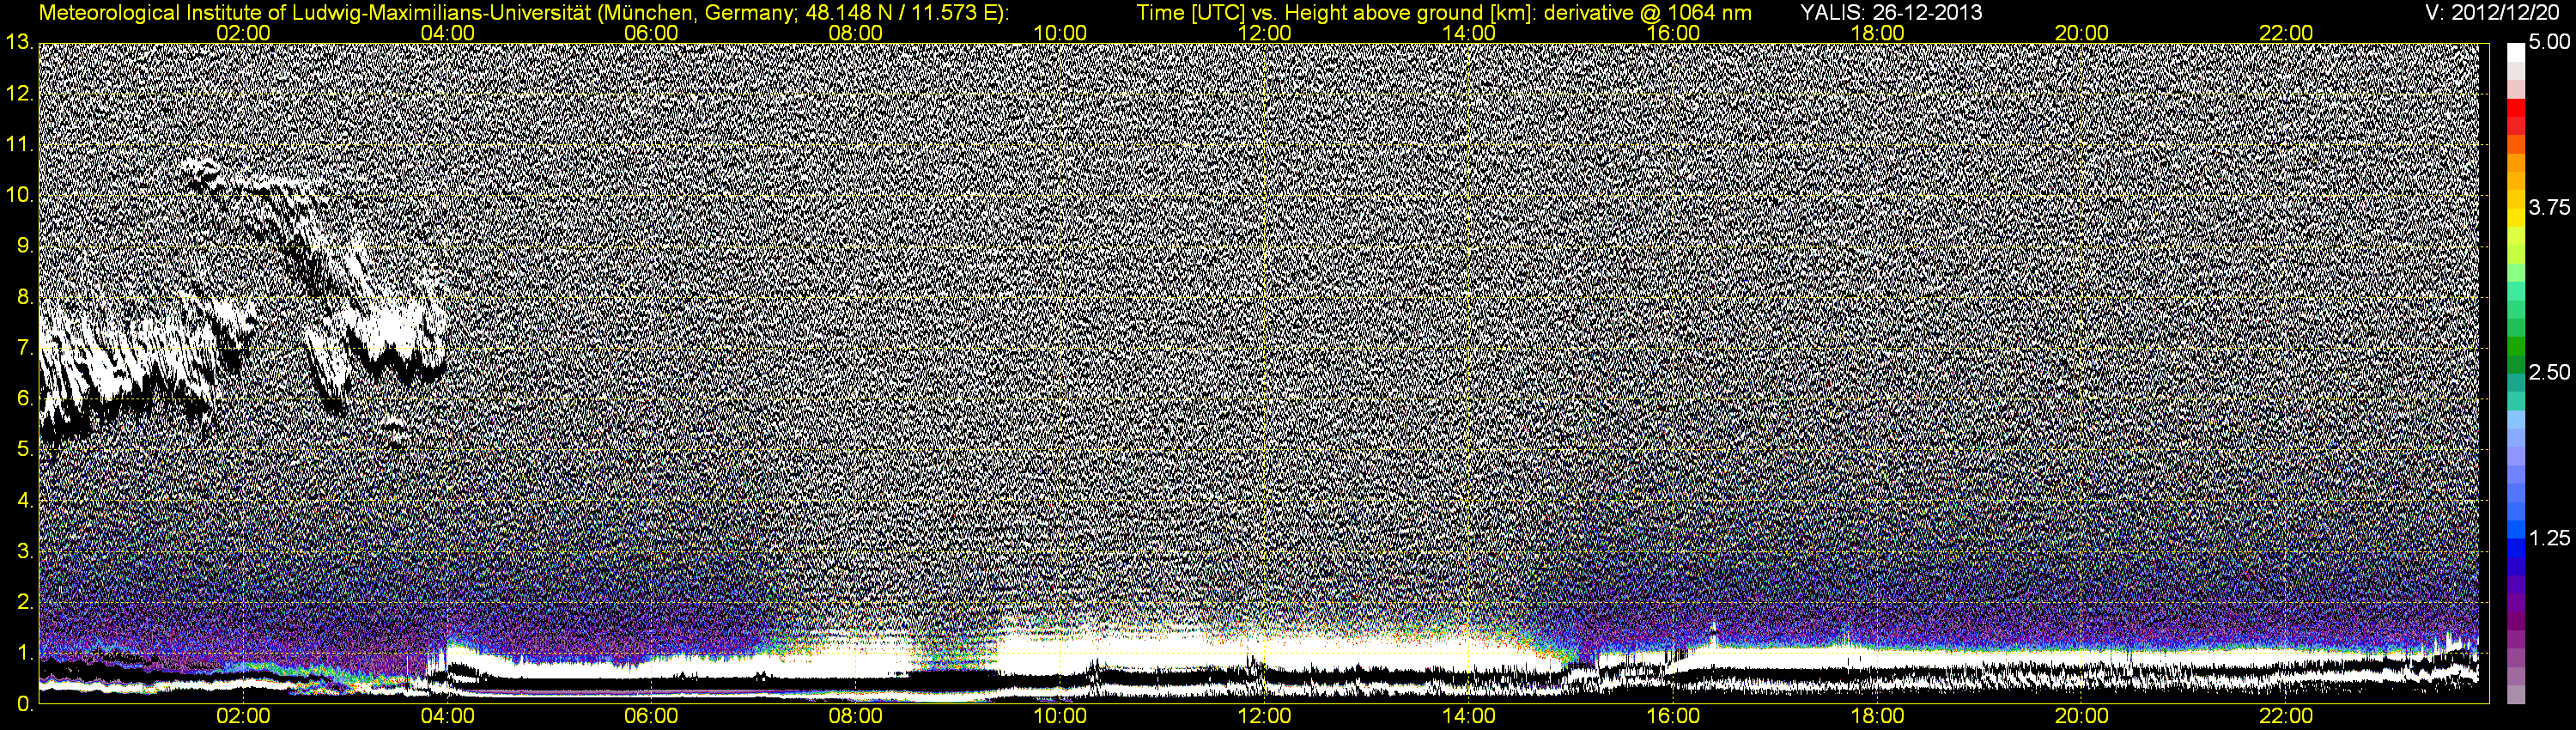Click the 22:00 label on the upper time axis
The height and width of the screenshot is (730, 2576).
pos(2286,33)
